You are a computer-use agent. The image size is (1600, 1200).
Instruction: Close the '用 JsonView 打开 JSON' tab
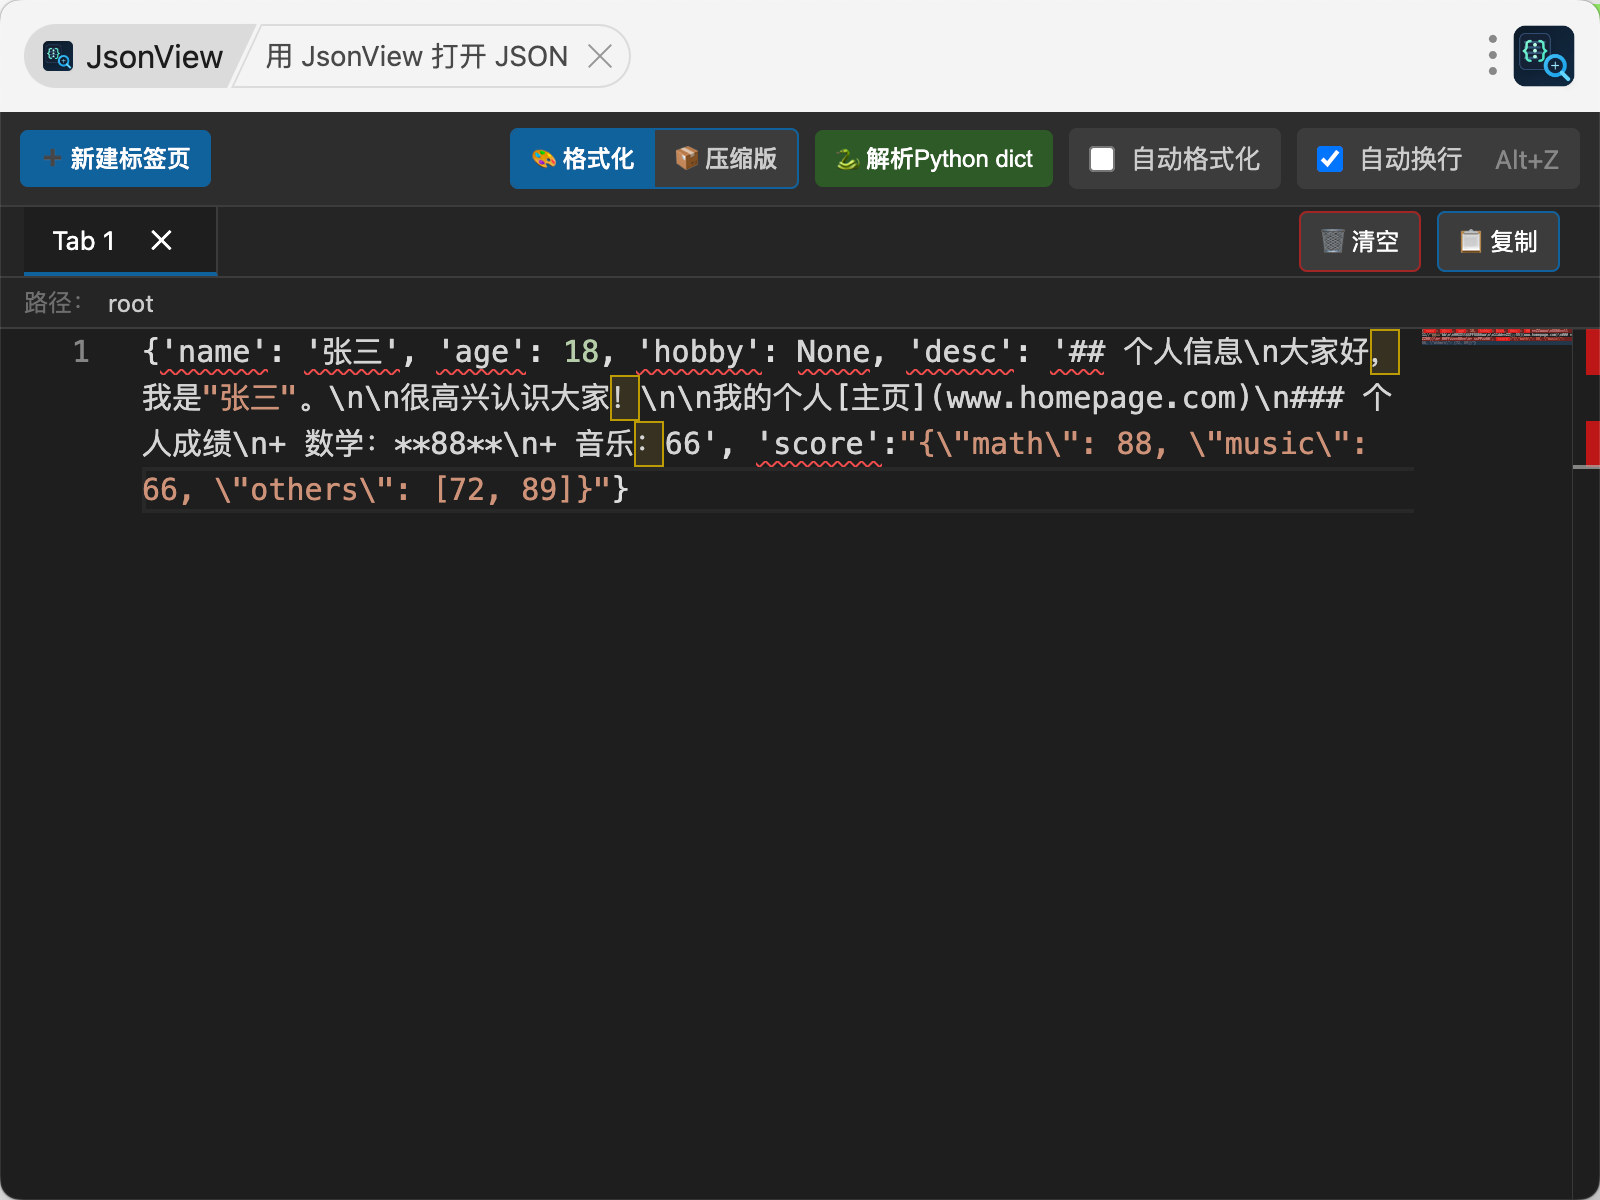[x=600, y=56]
